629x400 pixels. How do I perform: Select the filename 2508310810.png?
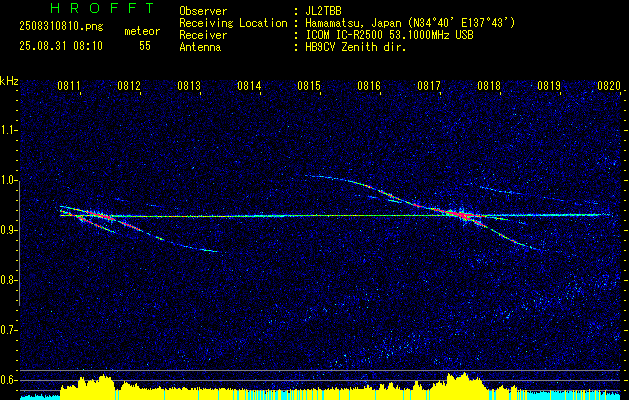pos(61,27)
